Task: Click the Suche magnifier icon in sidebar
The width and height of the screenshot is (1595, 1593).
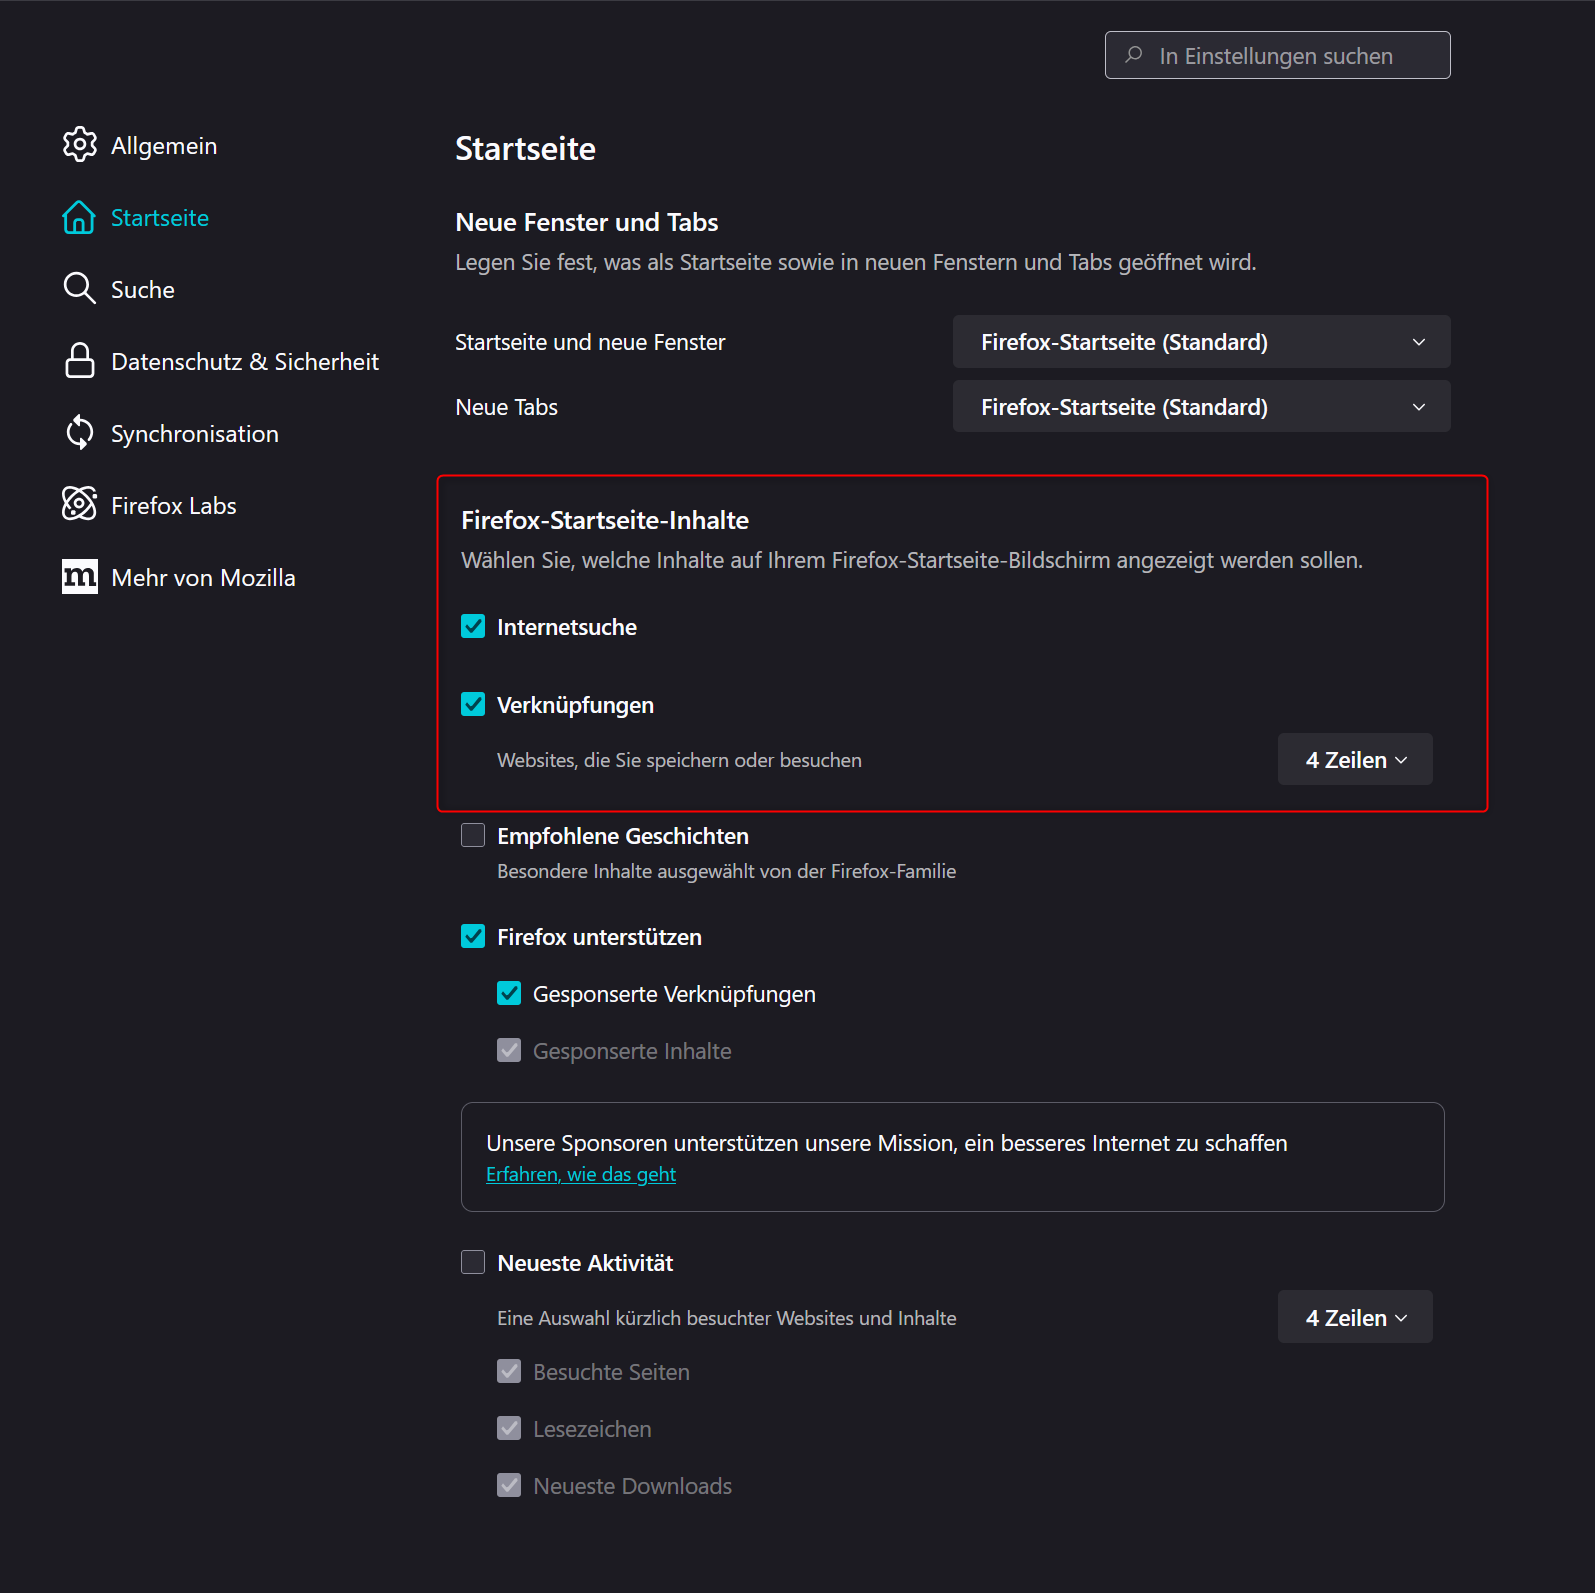Action: pyautogui.click(x=79, y=289)
